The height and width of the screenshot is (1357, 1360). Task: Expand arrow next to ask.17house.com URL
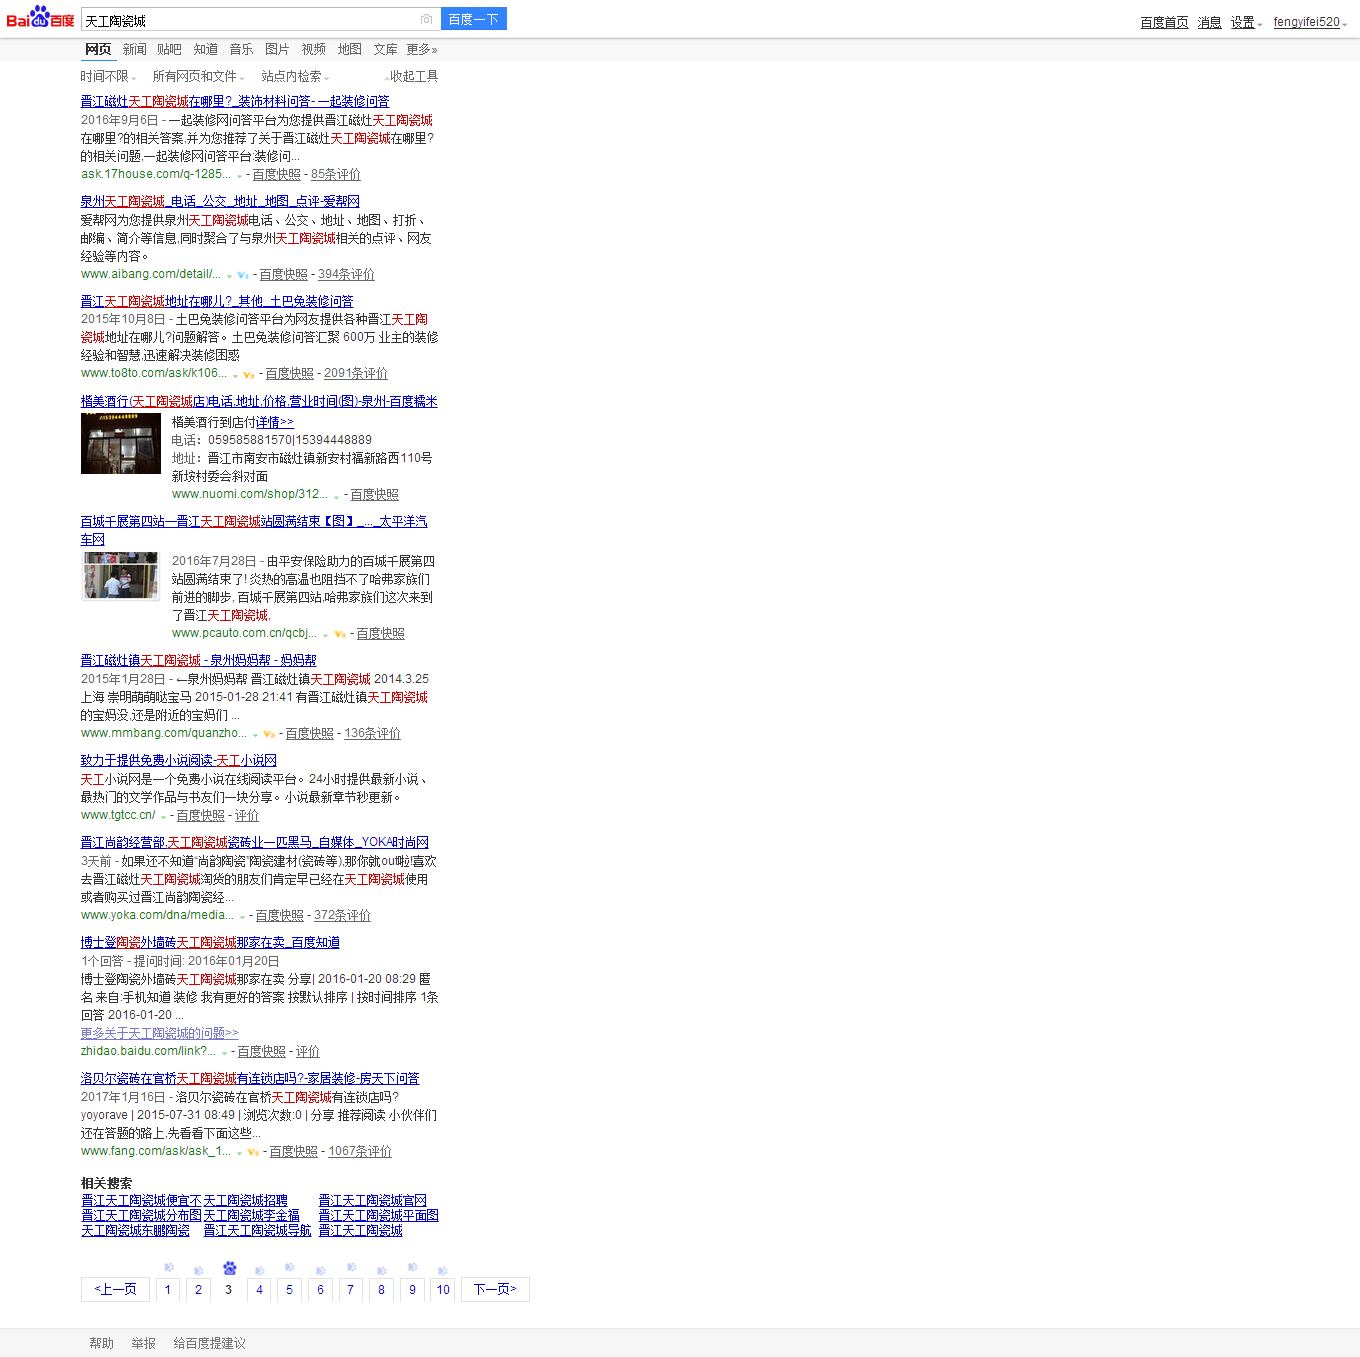pos(239,176)
